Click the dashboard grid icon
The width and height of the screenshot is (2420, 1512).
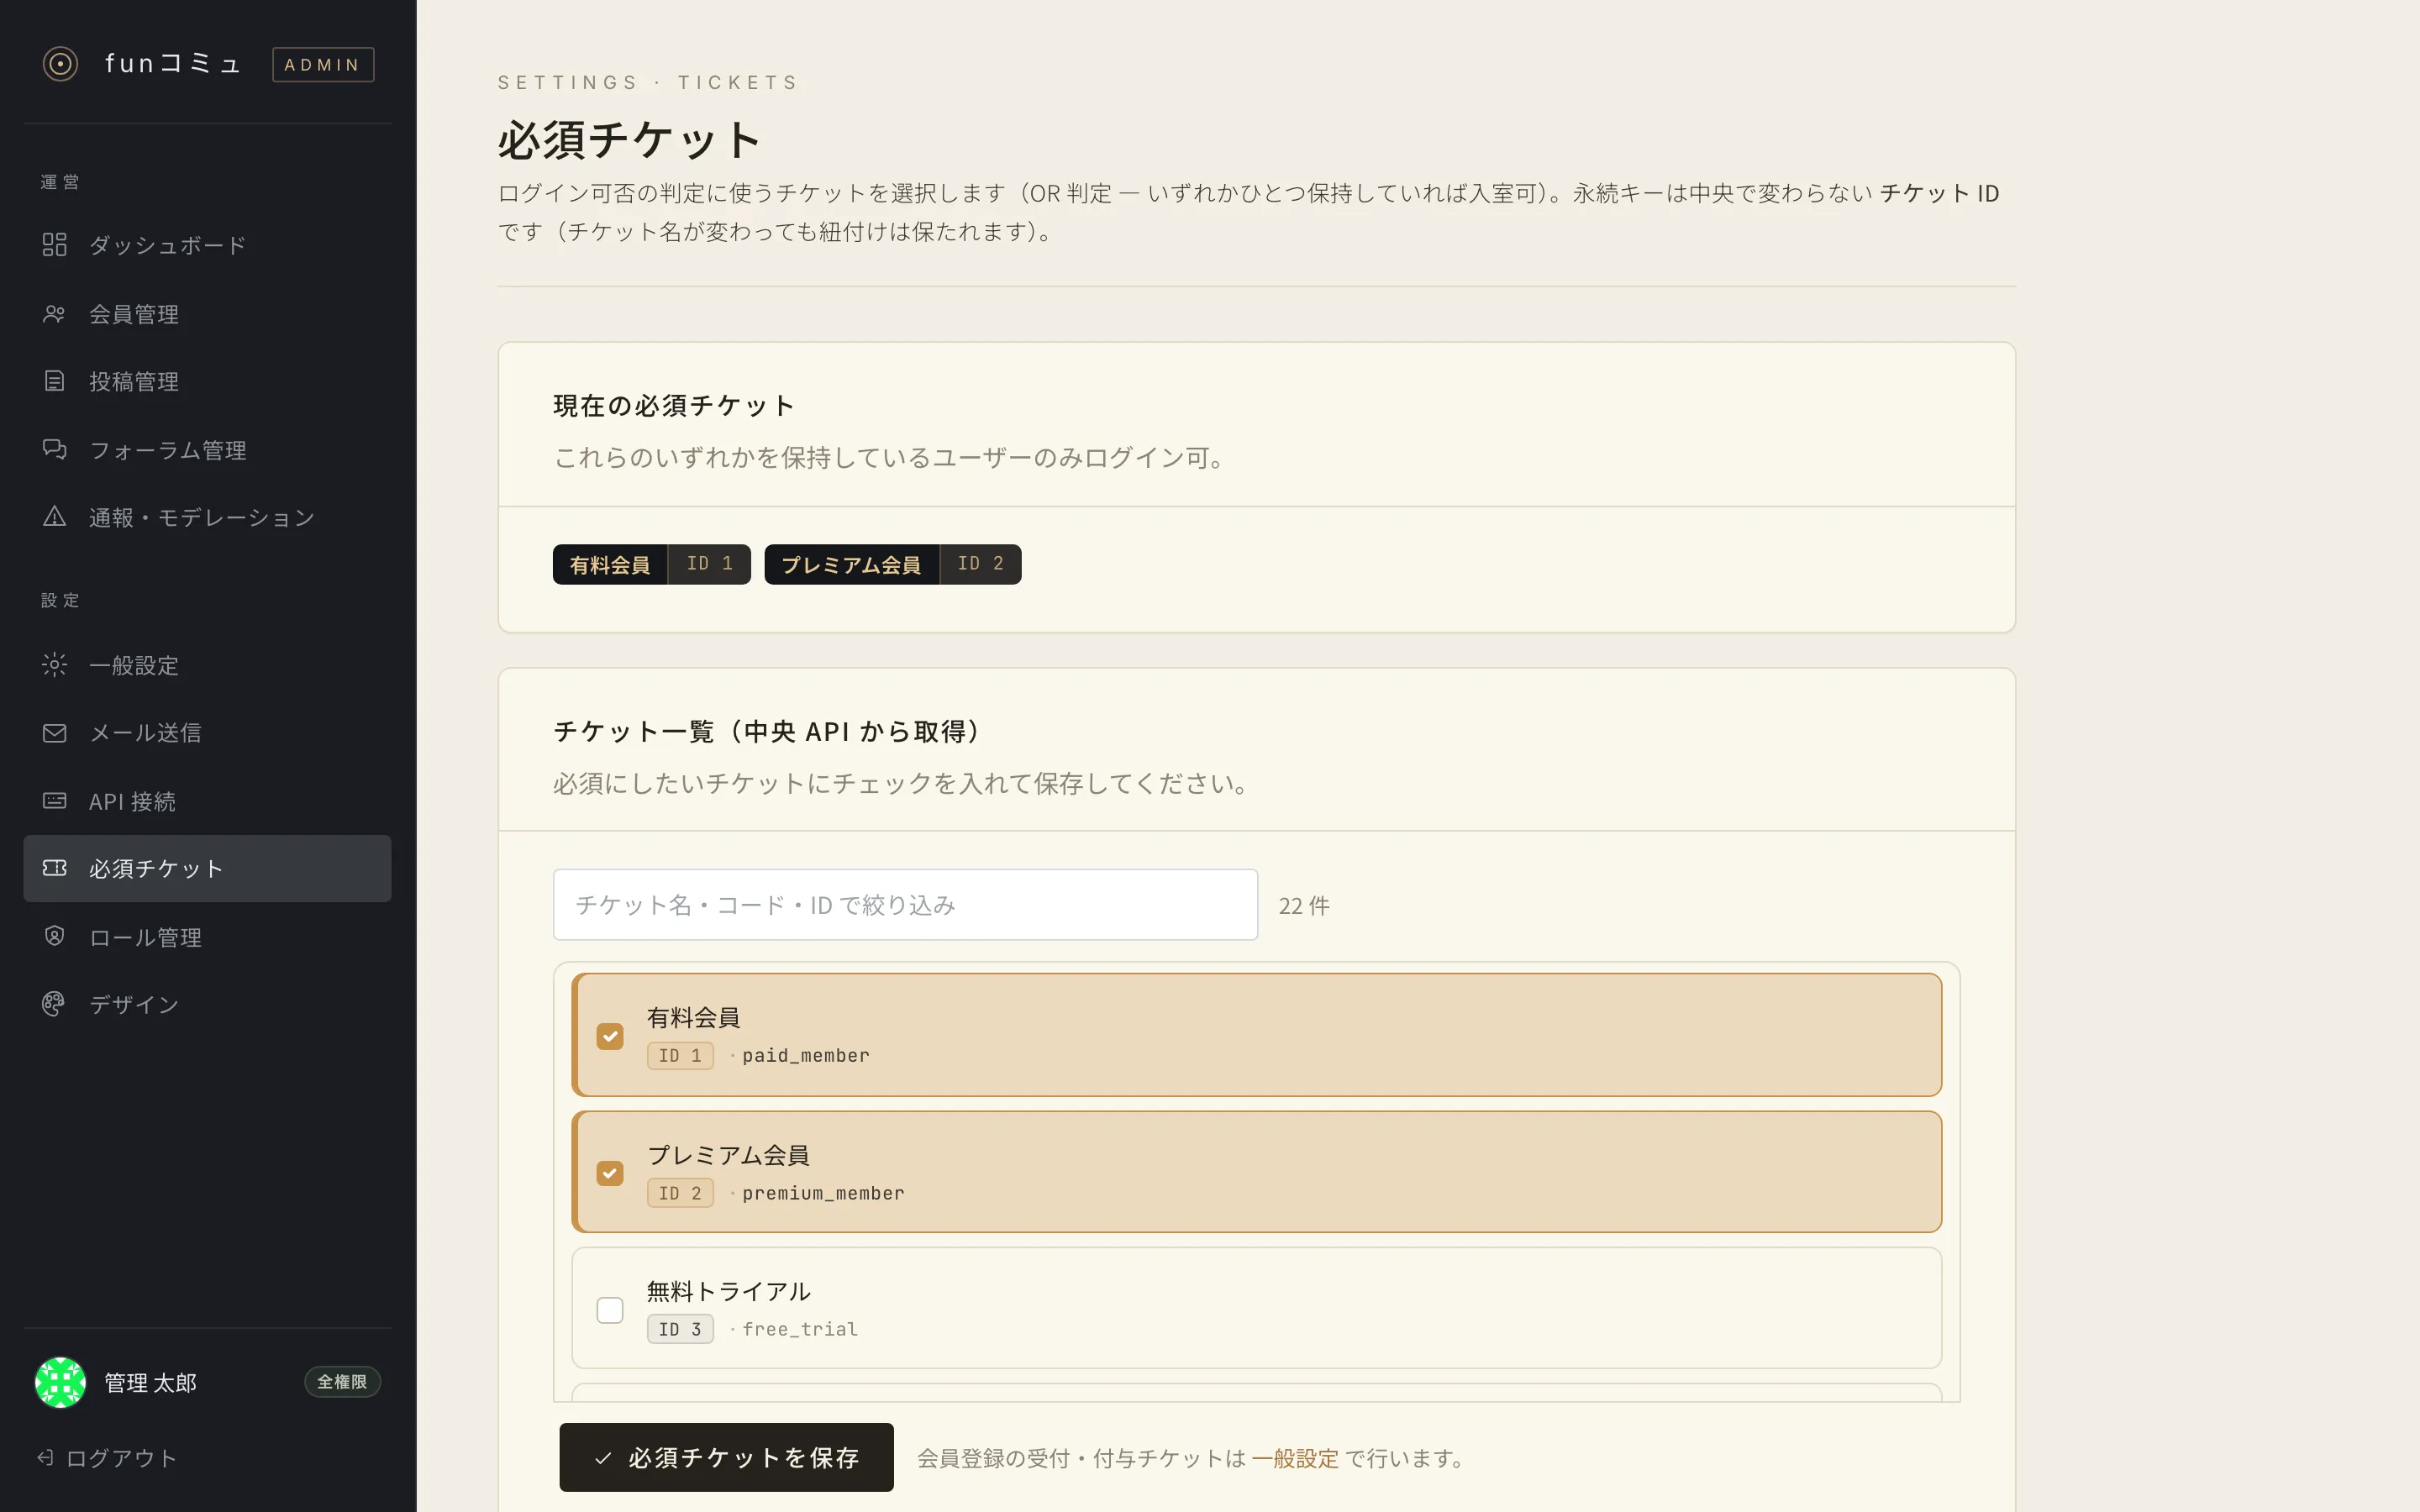(54, 245)
